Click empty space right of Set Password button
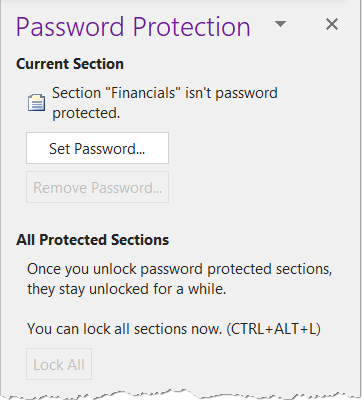The height and width of the screenshot is (400, 364). point(260,148)
